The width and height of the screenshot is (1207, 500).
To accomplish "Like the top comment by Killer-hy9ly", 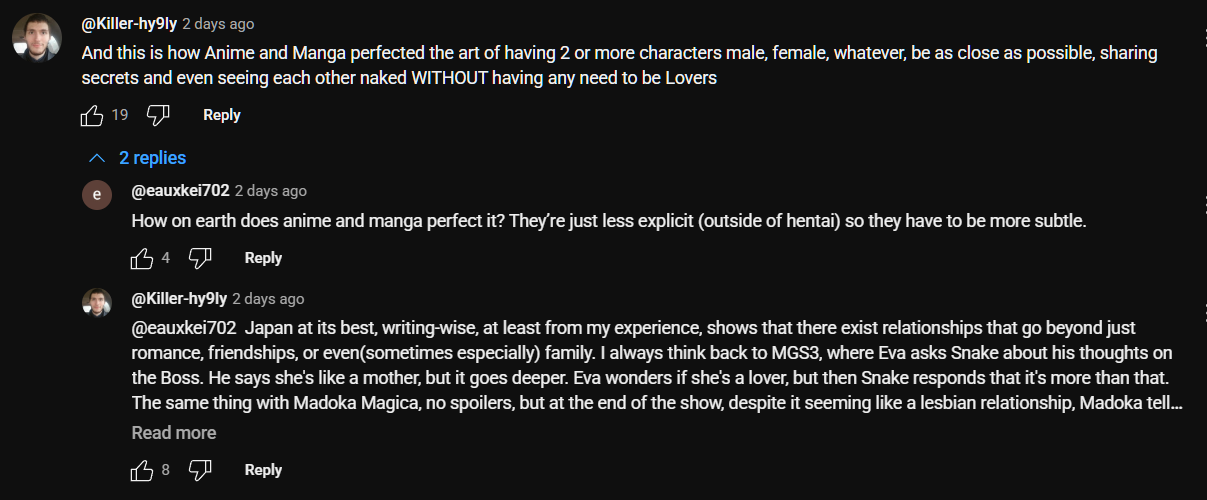I will click(x=92, y=116).
